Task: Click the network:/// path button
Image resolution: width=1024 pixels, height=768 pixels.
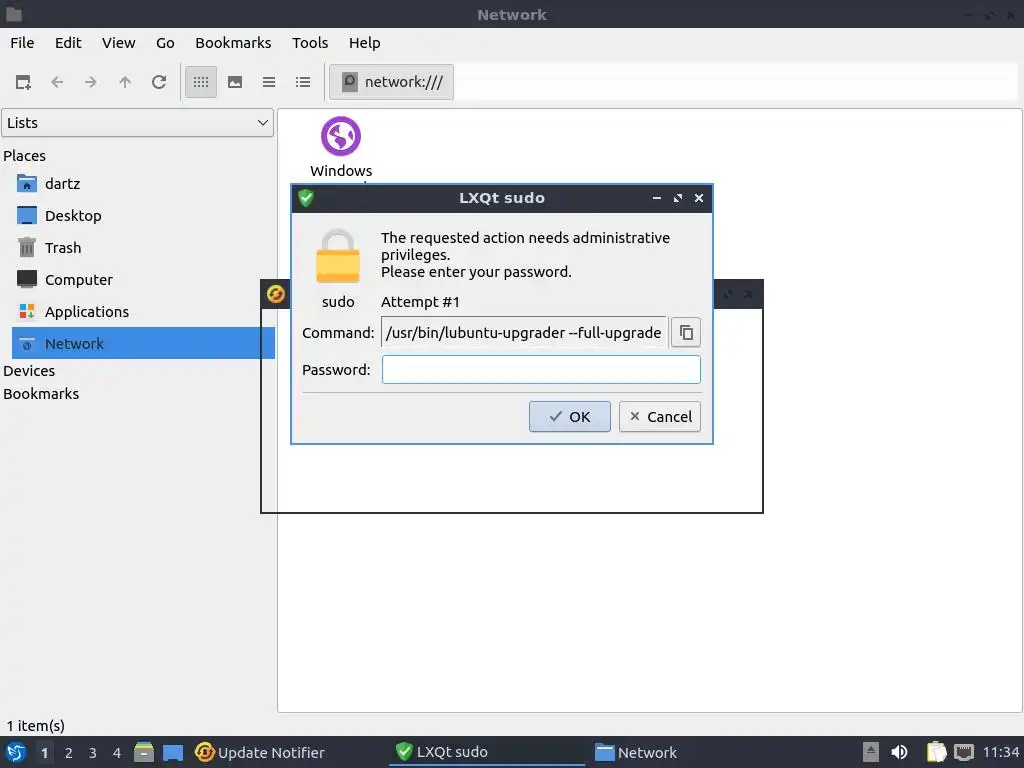Action: 391,82
